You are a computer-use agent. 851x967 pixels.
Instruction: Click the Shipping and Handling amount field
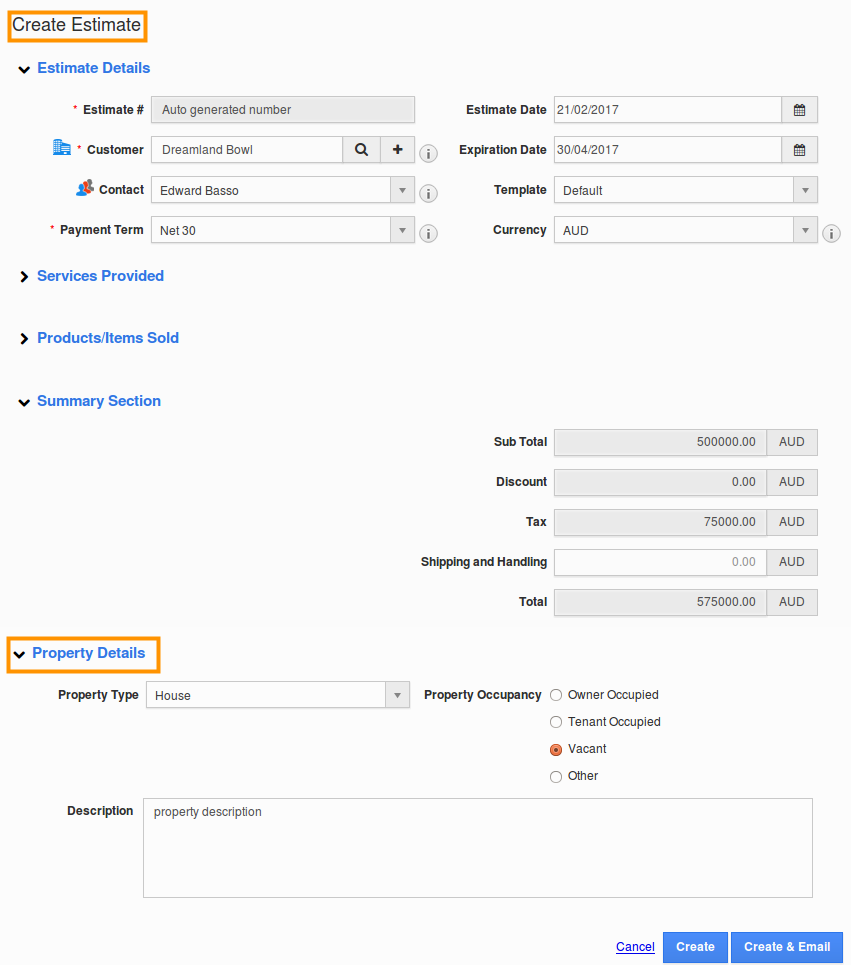pos(660,562)
